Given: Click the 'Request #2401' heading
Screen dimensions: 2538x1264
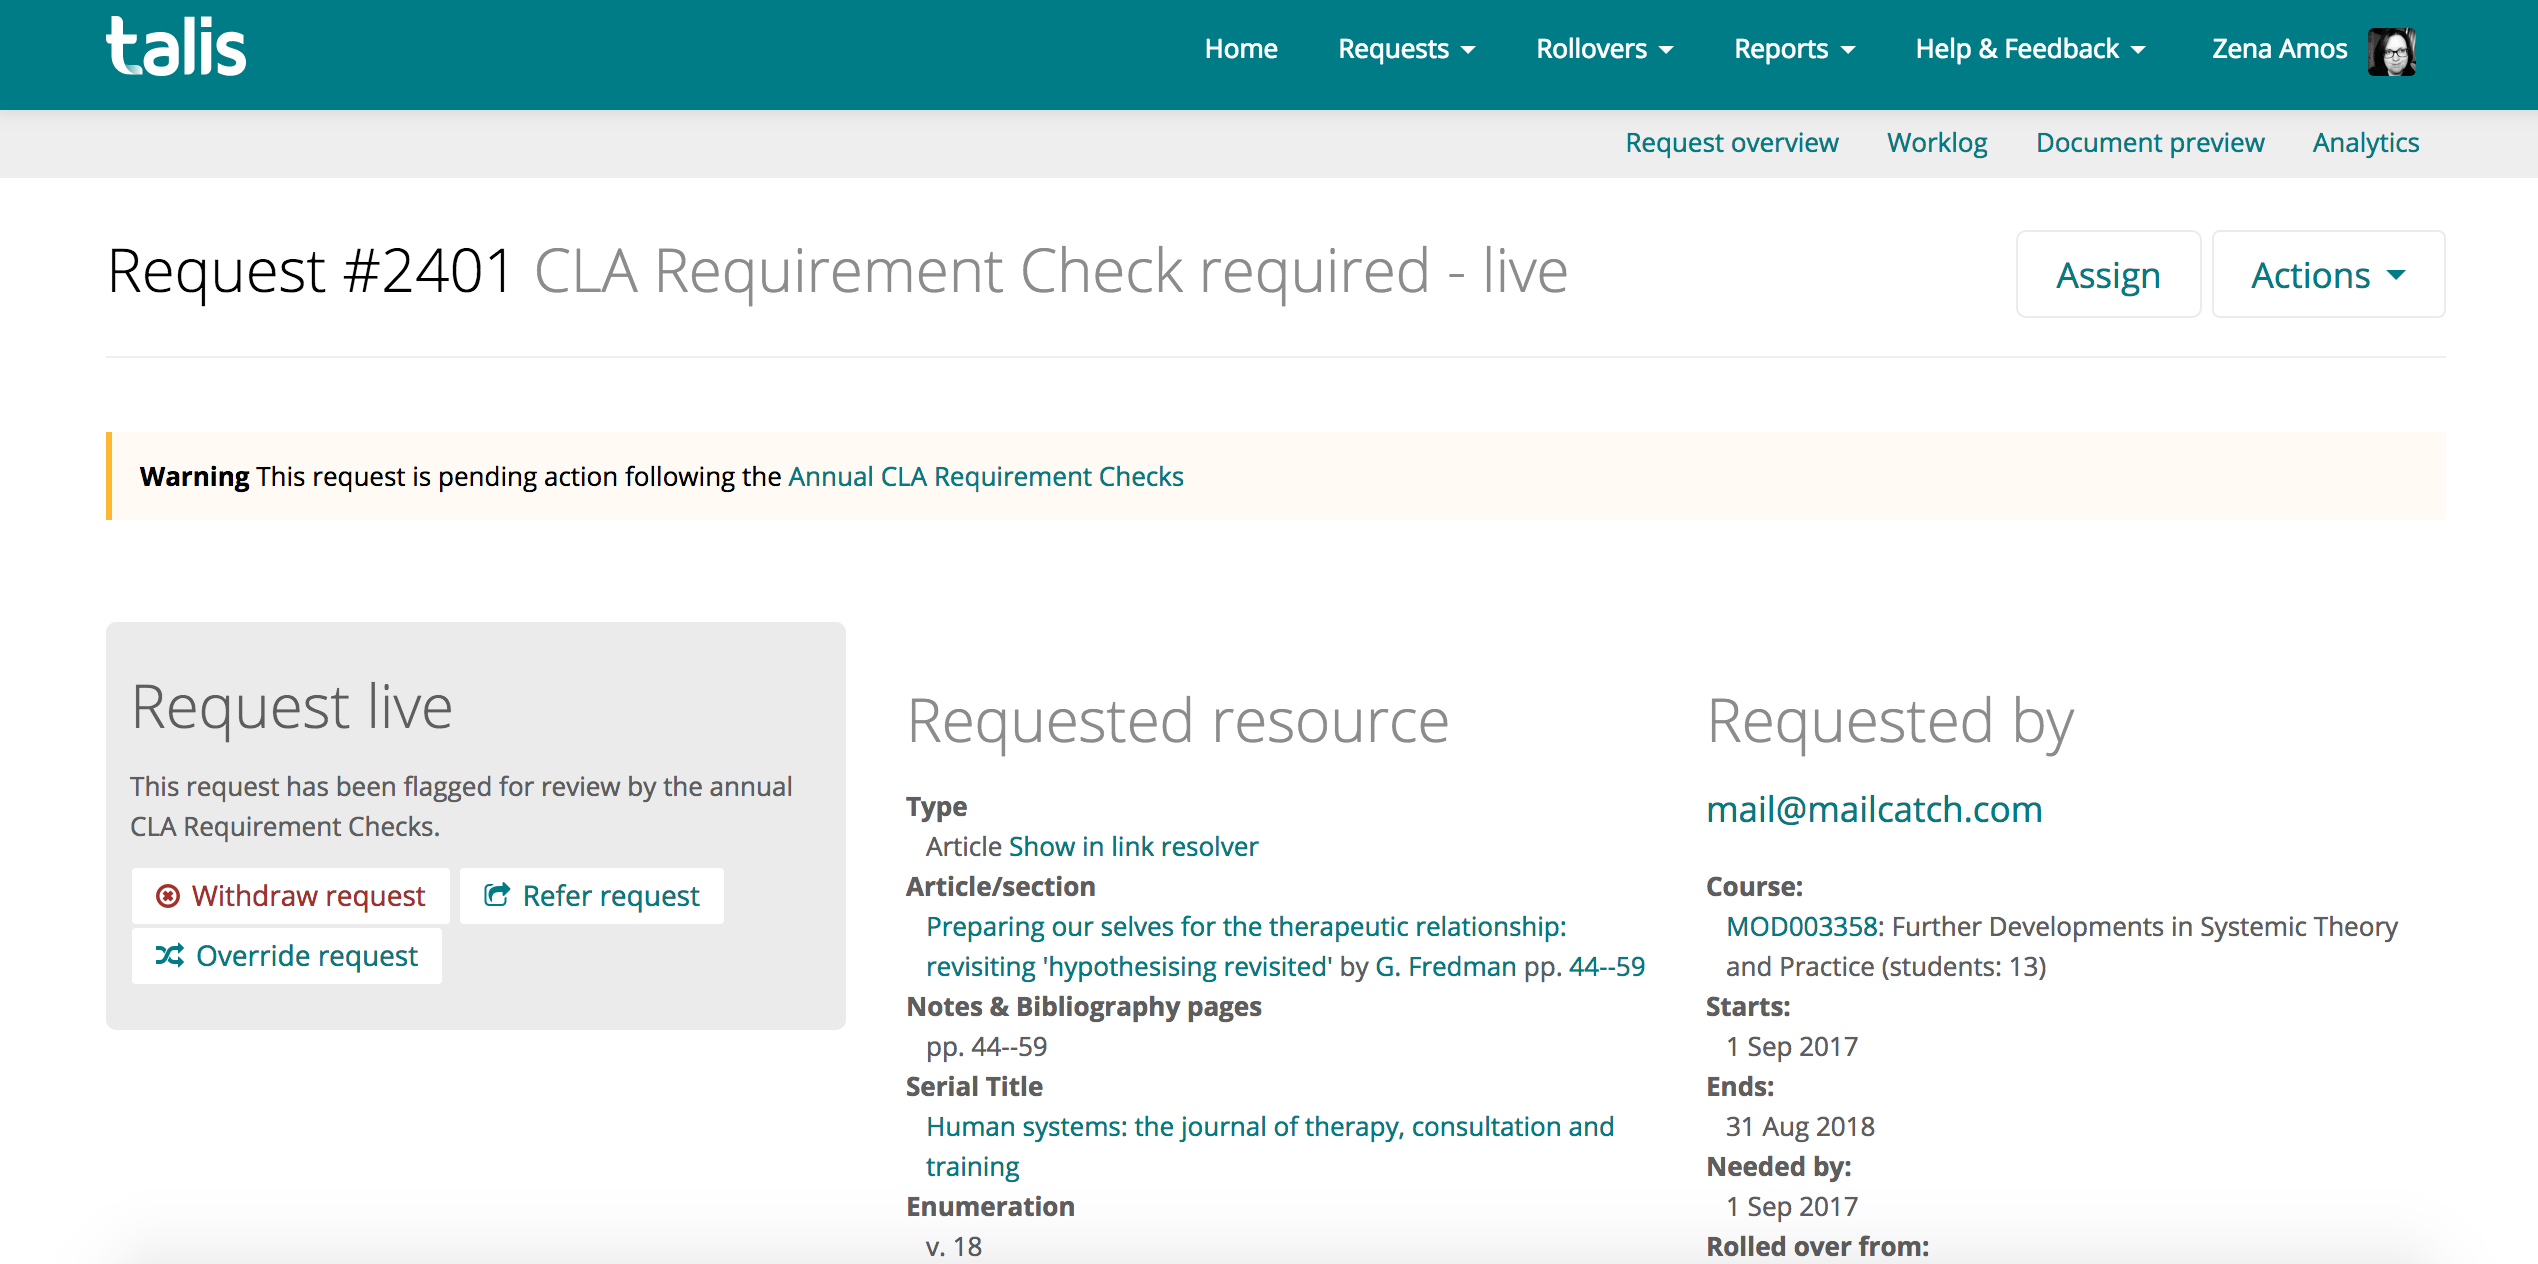Looking at the screenshot, I should [x=310, y=271].
